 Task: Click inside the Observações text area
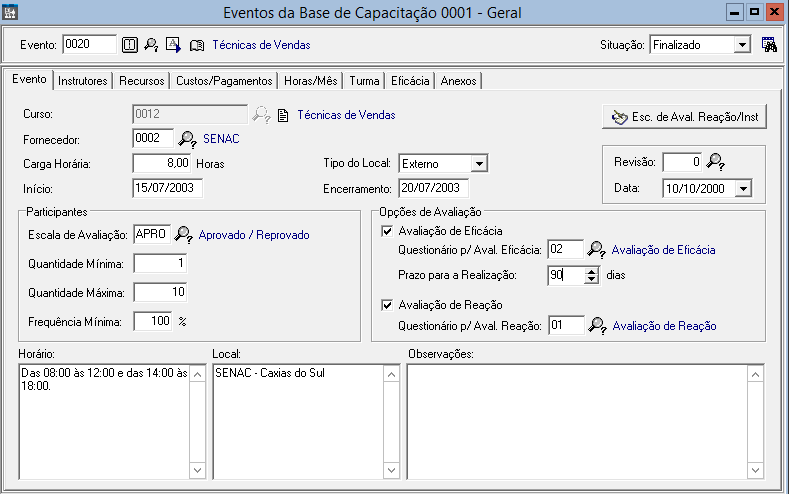578,420
